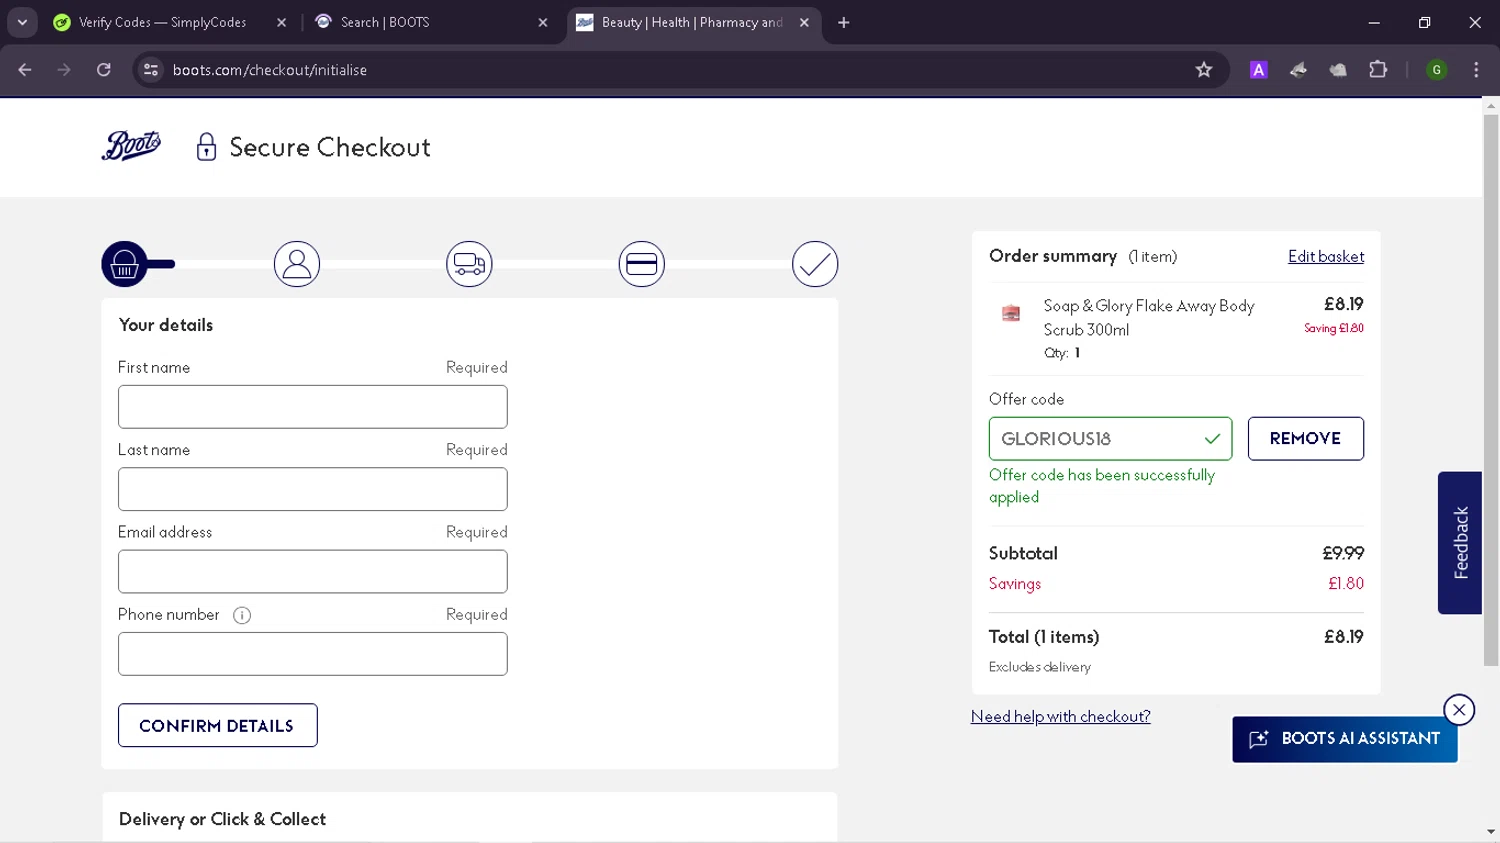Screen dimensions: 1500x843
Task: Click the page scrollbar up arrow
Action: click(1491, 105)
